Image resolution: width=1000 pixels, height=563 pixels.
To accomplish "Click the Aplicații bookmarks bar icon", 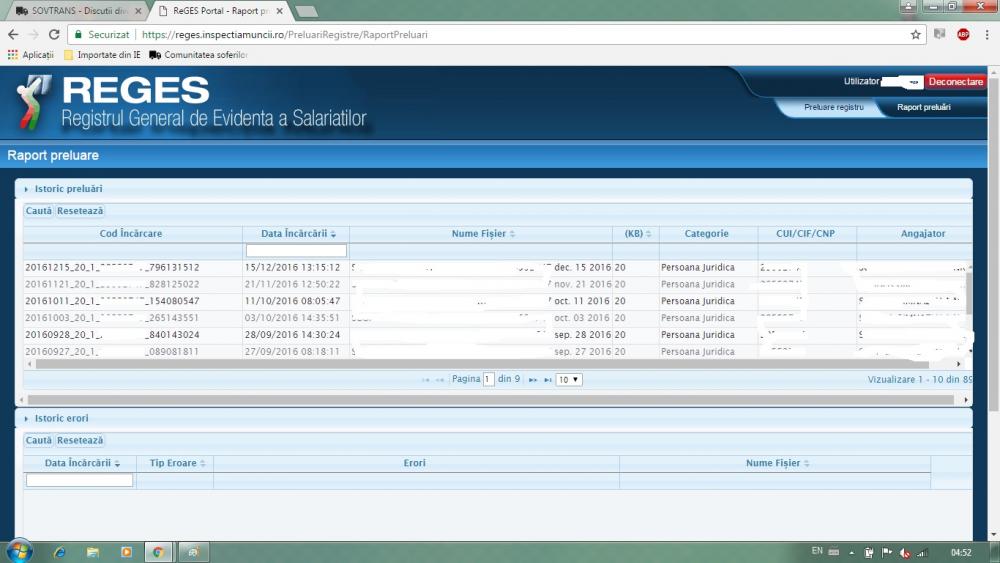I will coord(13,54).
